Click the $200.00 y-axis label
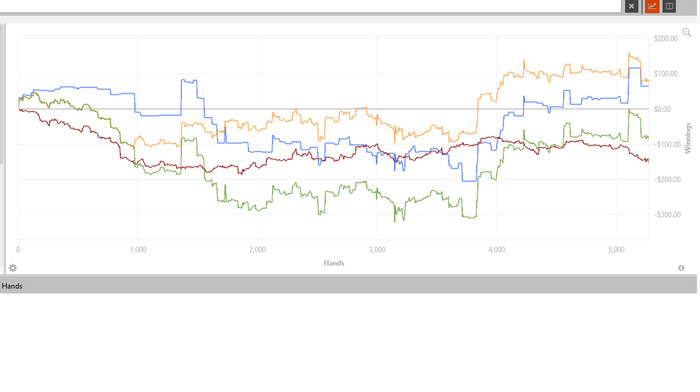Screen dimensions: 700x392 666,38
